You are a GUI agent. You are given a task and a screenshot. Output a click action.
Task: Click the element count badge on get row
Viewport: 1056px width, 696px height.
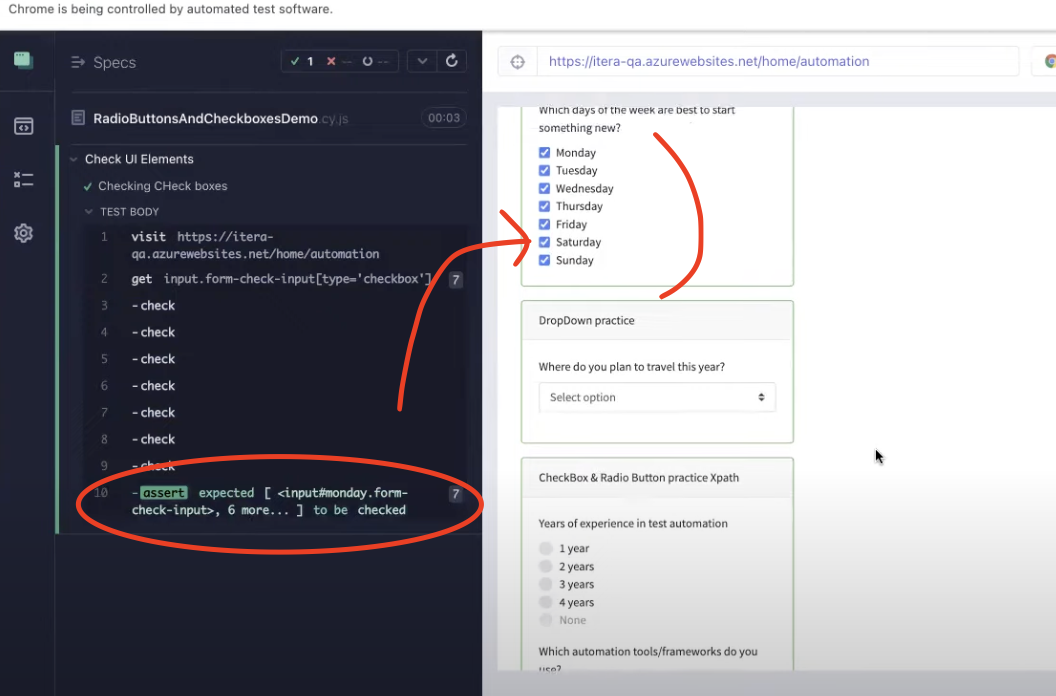(456, 280)
